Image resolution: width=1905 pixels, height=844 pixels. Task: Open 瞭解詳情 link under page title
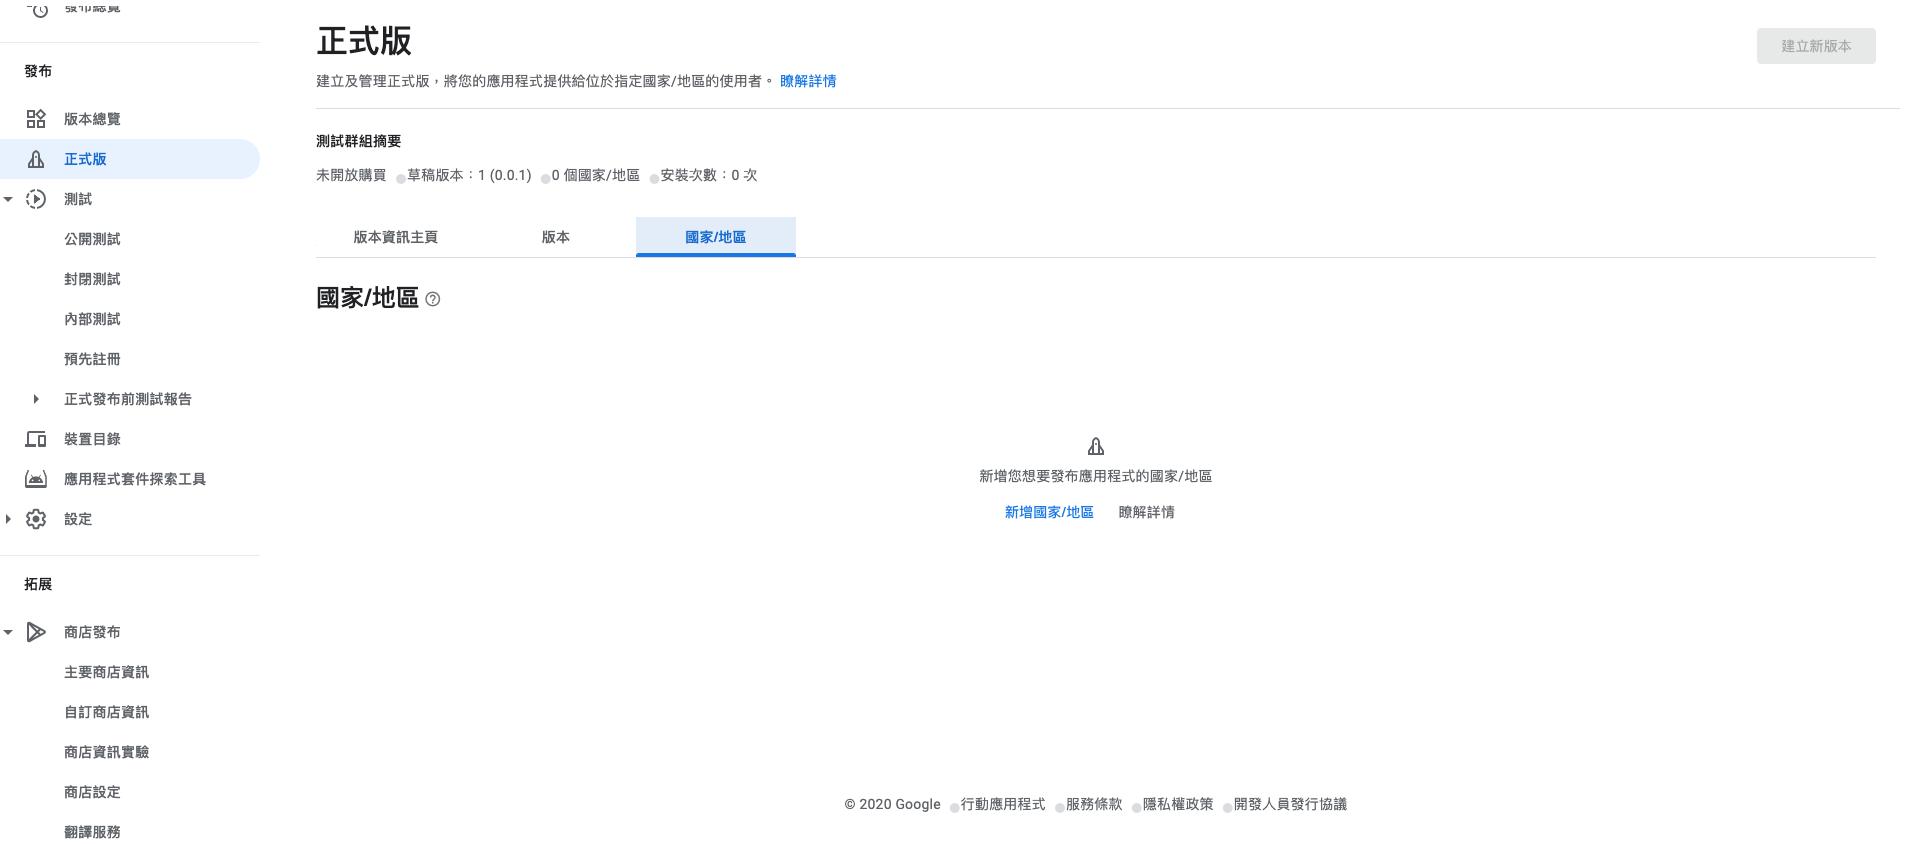click(808, 81)
